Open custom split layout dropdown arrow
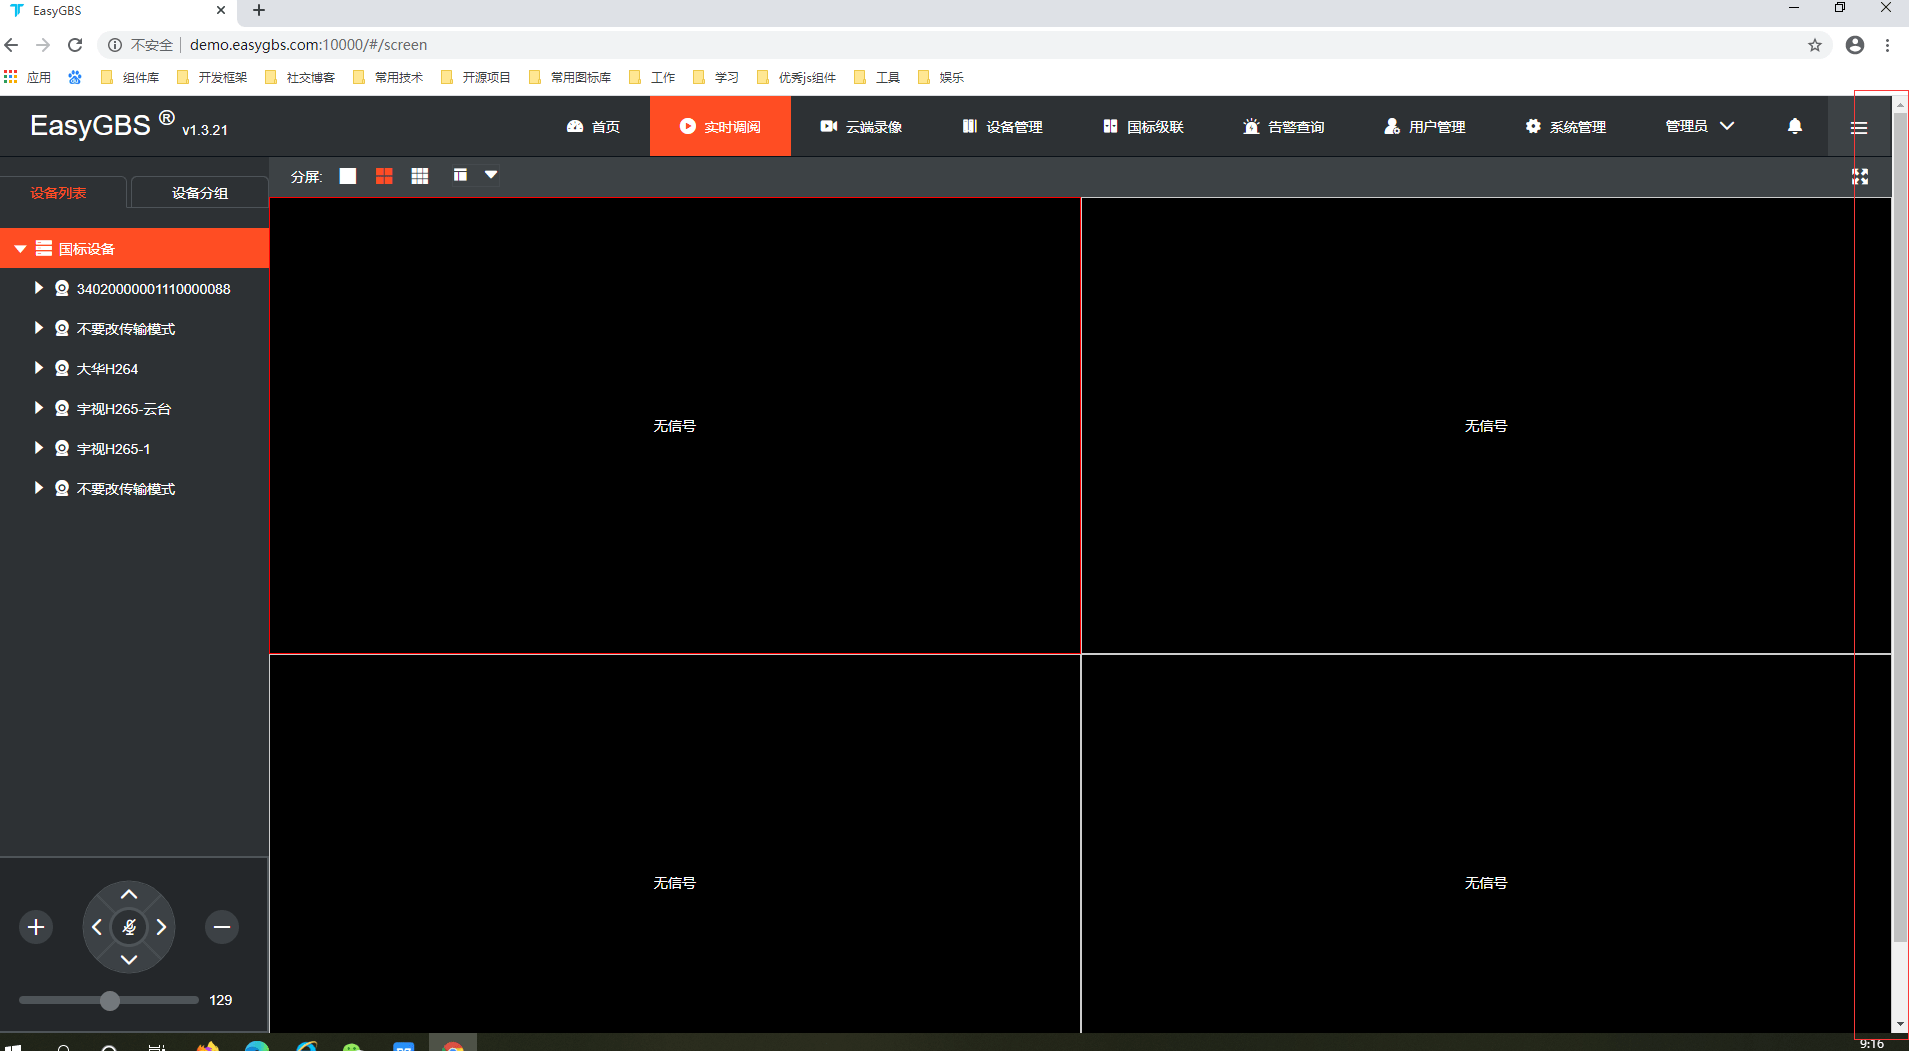The image size is (1909, 1051). click(491, 175)
